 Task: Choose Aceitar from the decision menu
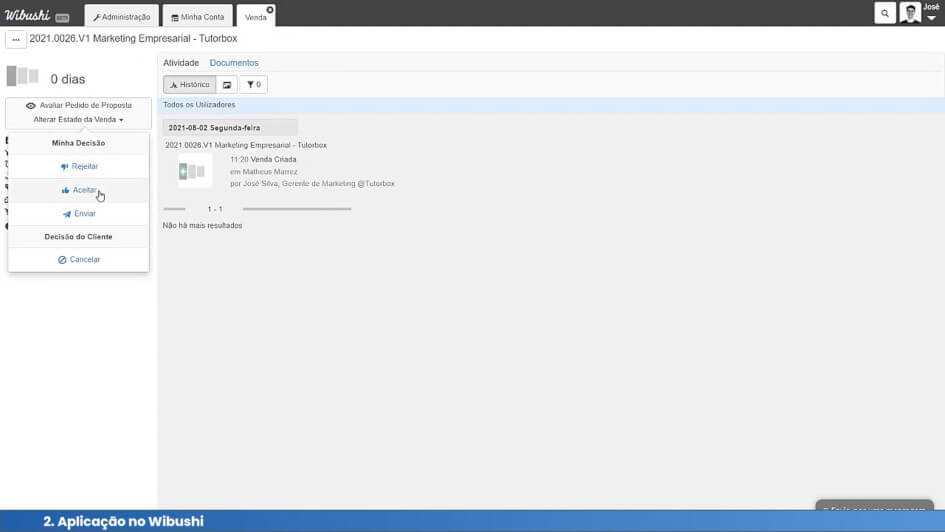[79, 190]
